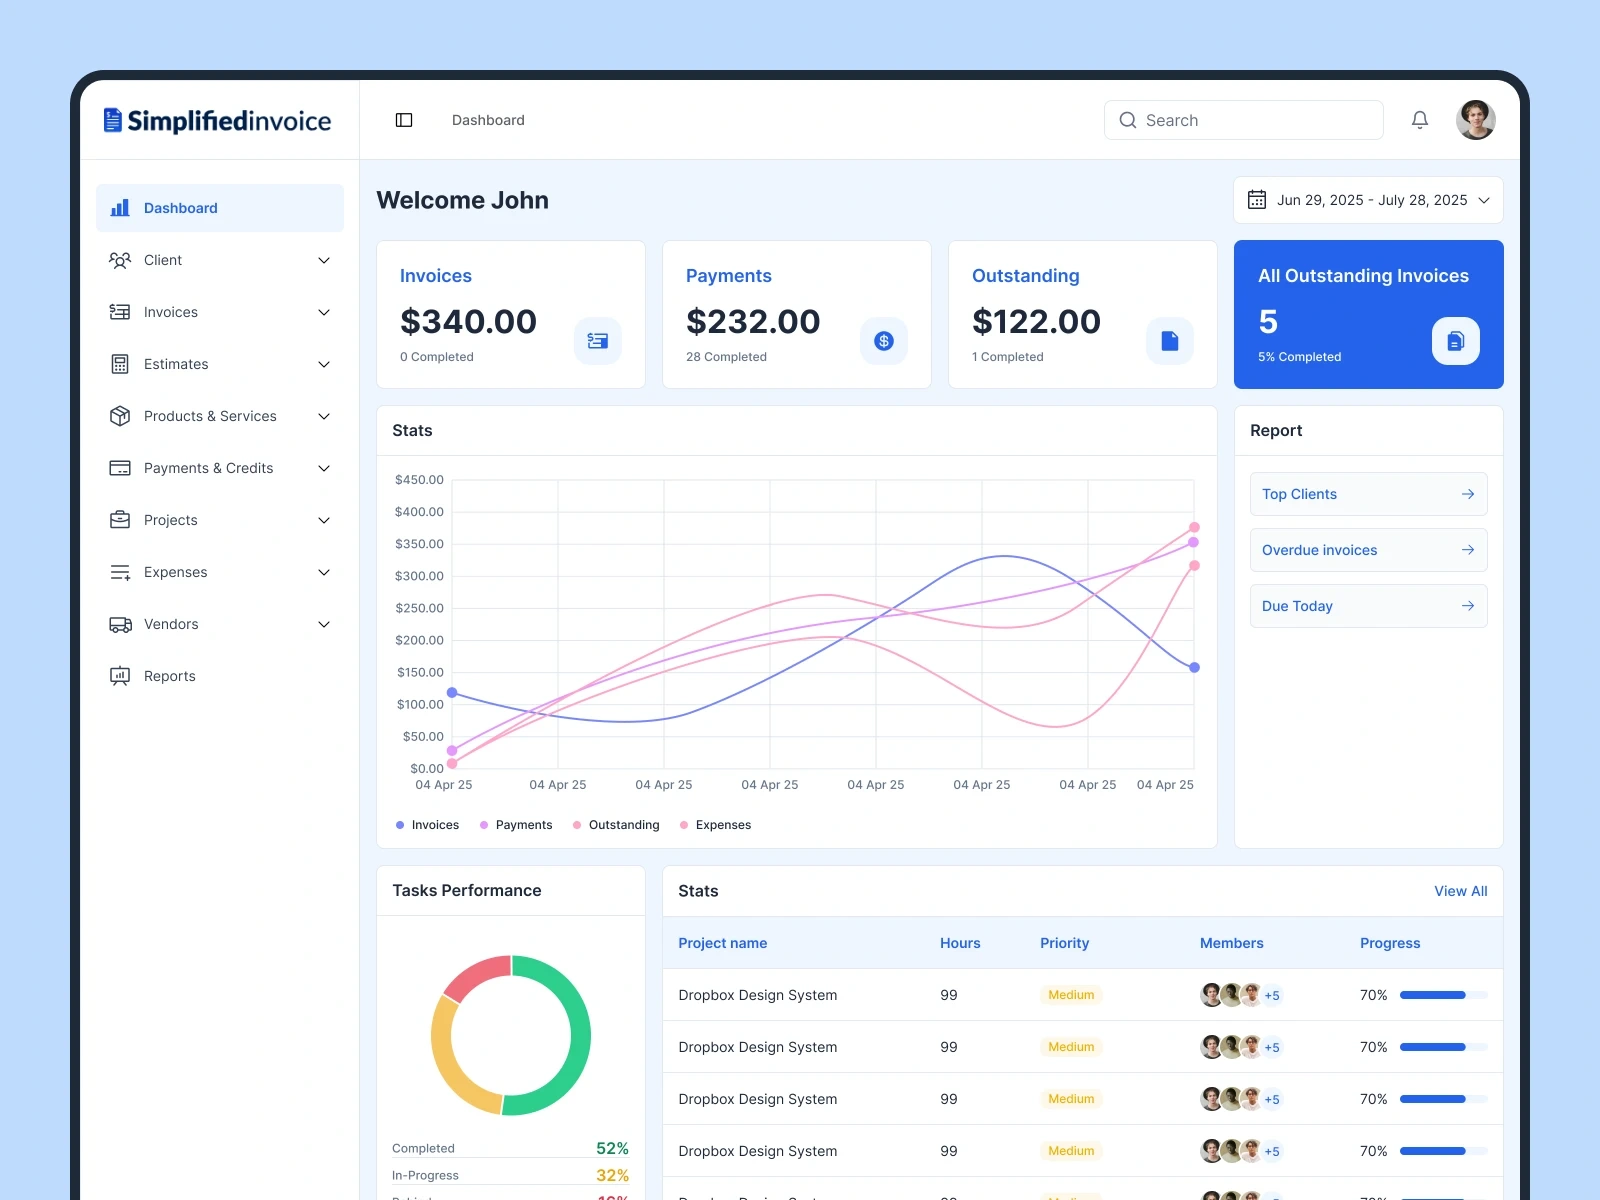Click the sidebar collapse panel icon
Screen dimensions: 1600x1200
point(404,119)
